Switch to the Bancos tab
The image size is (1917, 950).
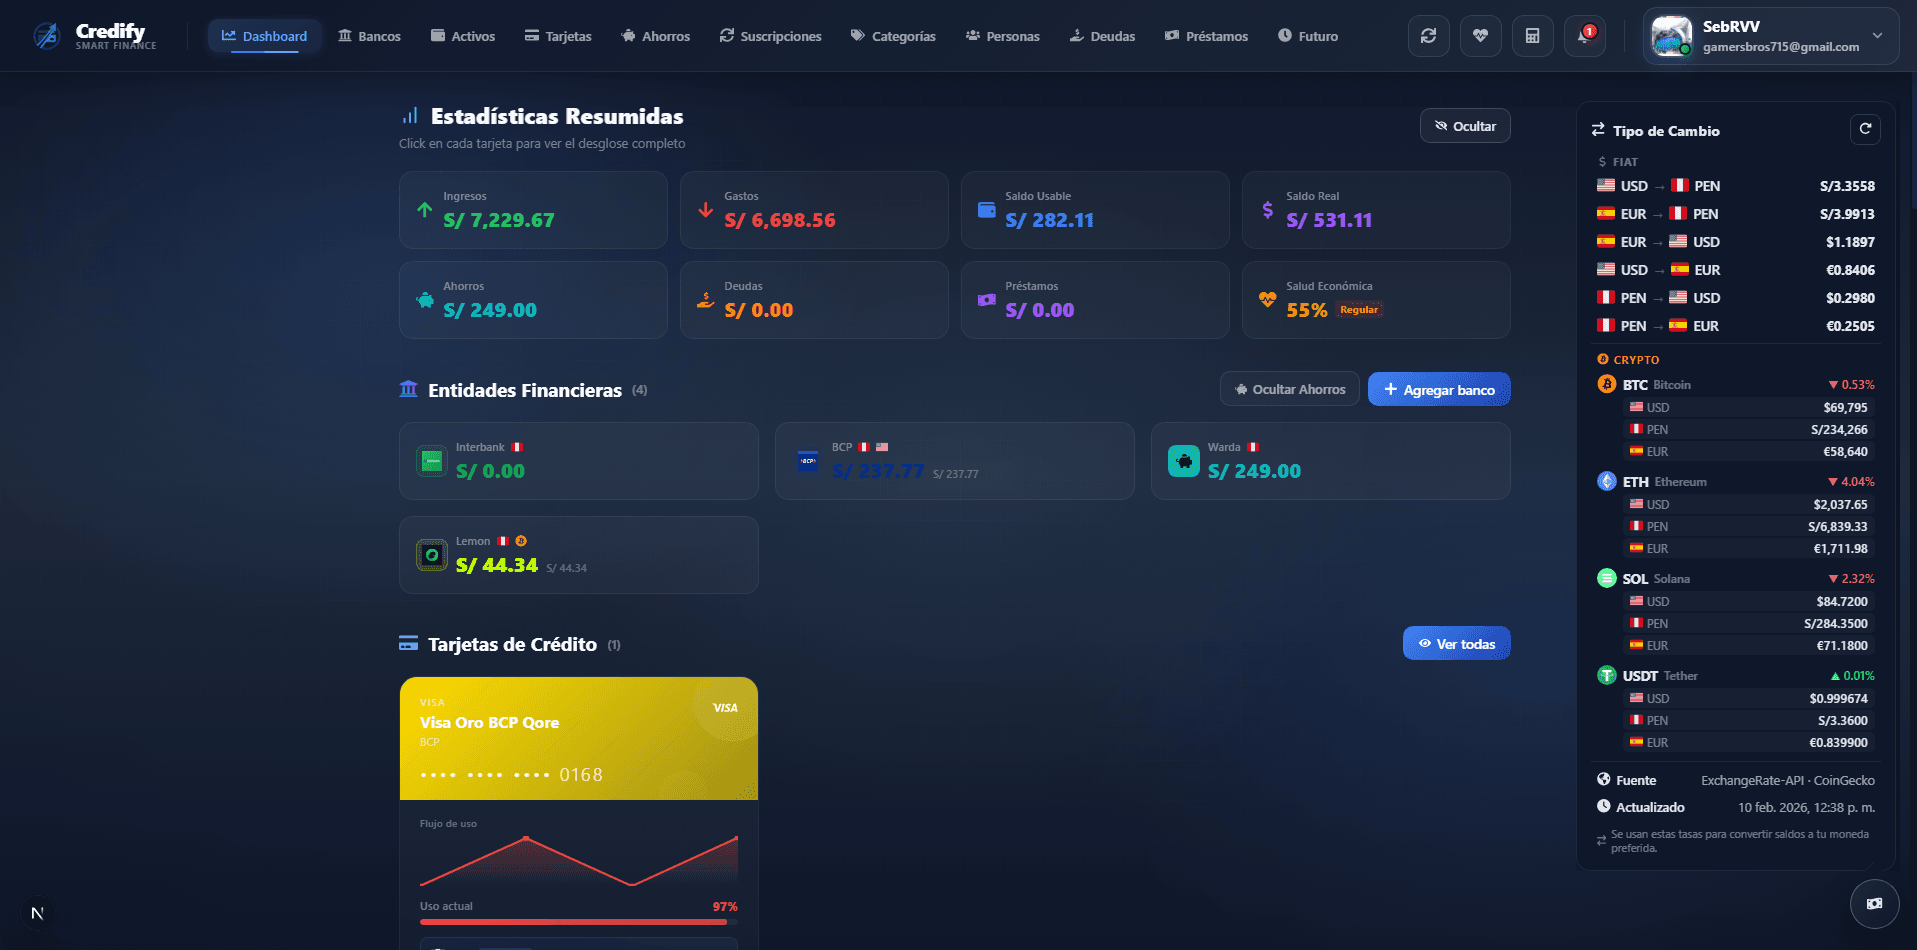(369, 35)
